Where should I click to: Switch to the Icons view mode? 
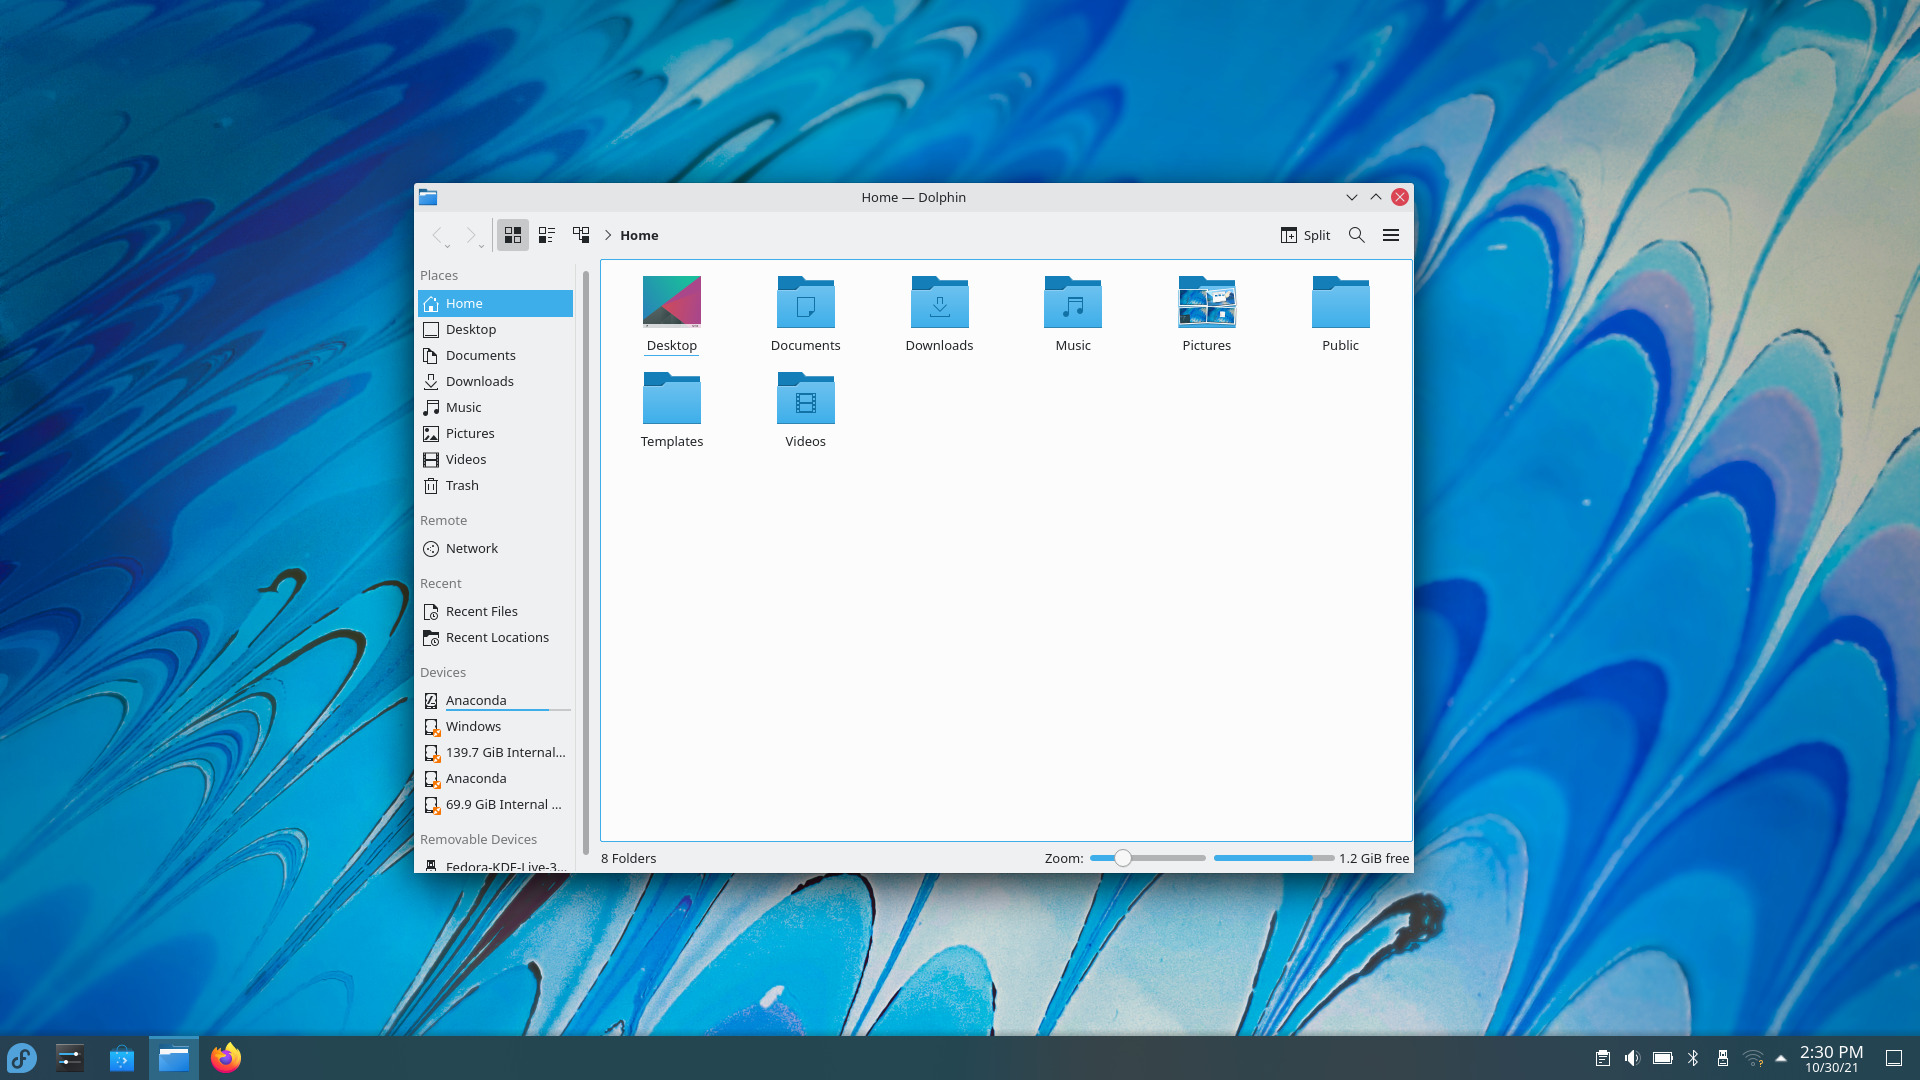[512, 235]
